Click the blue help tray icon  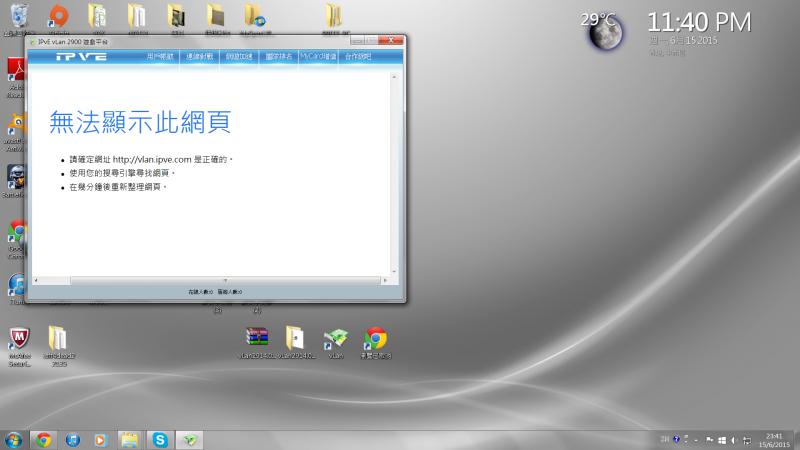click(677, 439)
